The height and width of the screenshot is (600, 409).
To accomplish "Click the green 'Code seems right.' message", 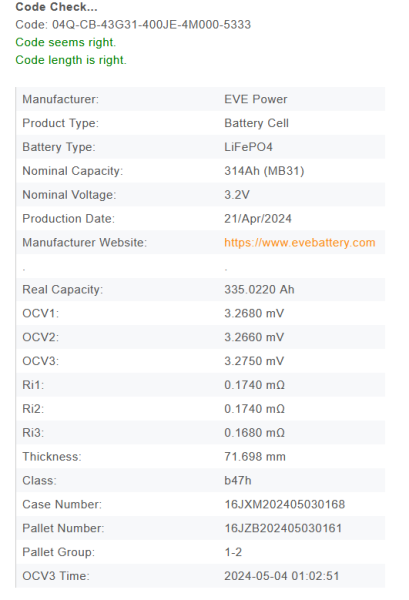I will click(x=65, y=42).
